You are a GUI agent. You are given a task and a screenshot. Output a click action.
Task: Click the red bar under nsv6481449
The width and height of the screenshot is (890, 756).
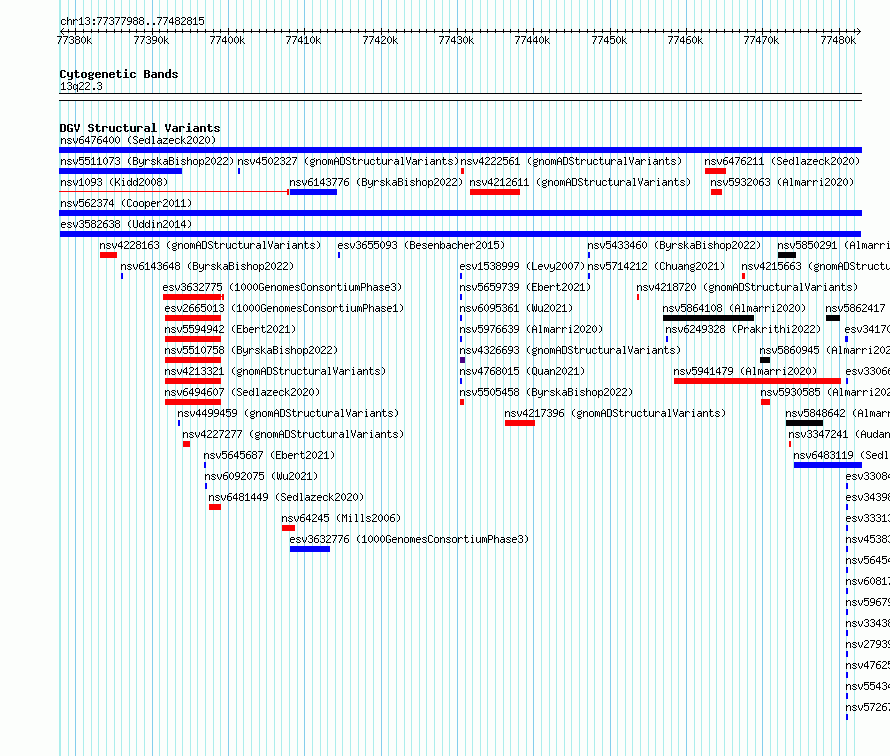click(x=215, y=507)
